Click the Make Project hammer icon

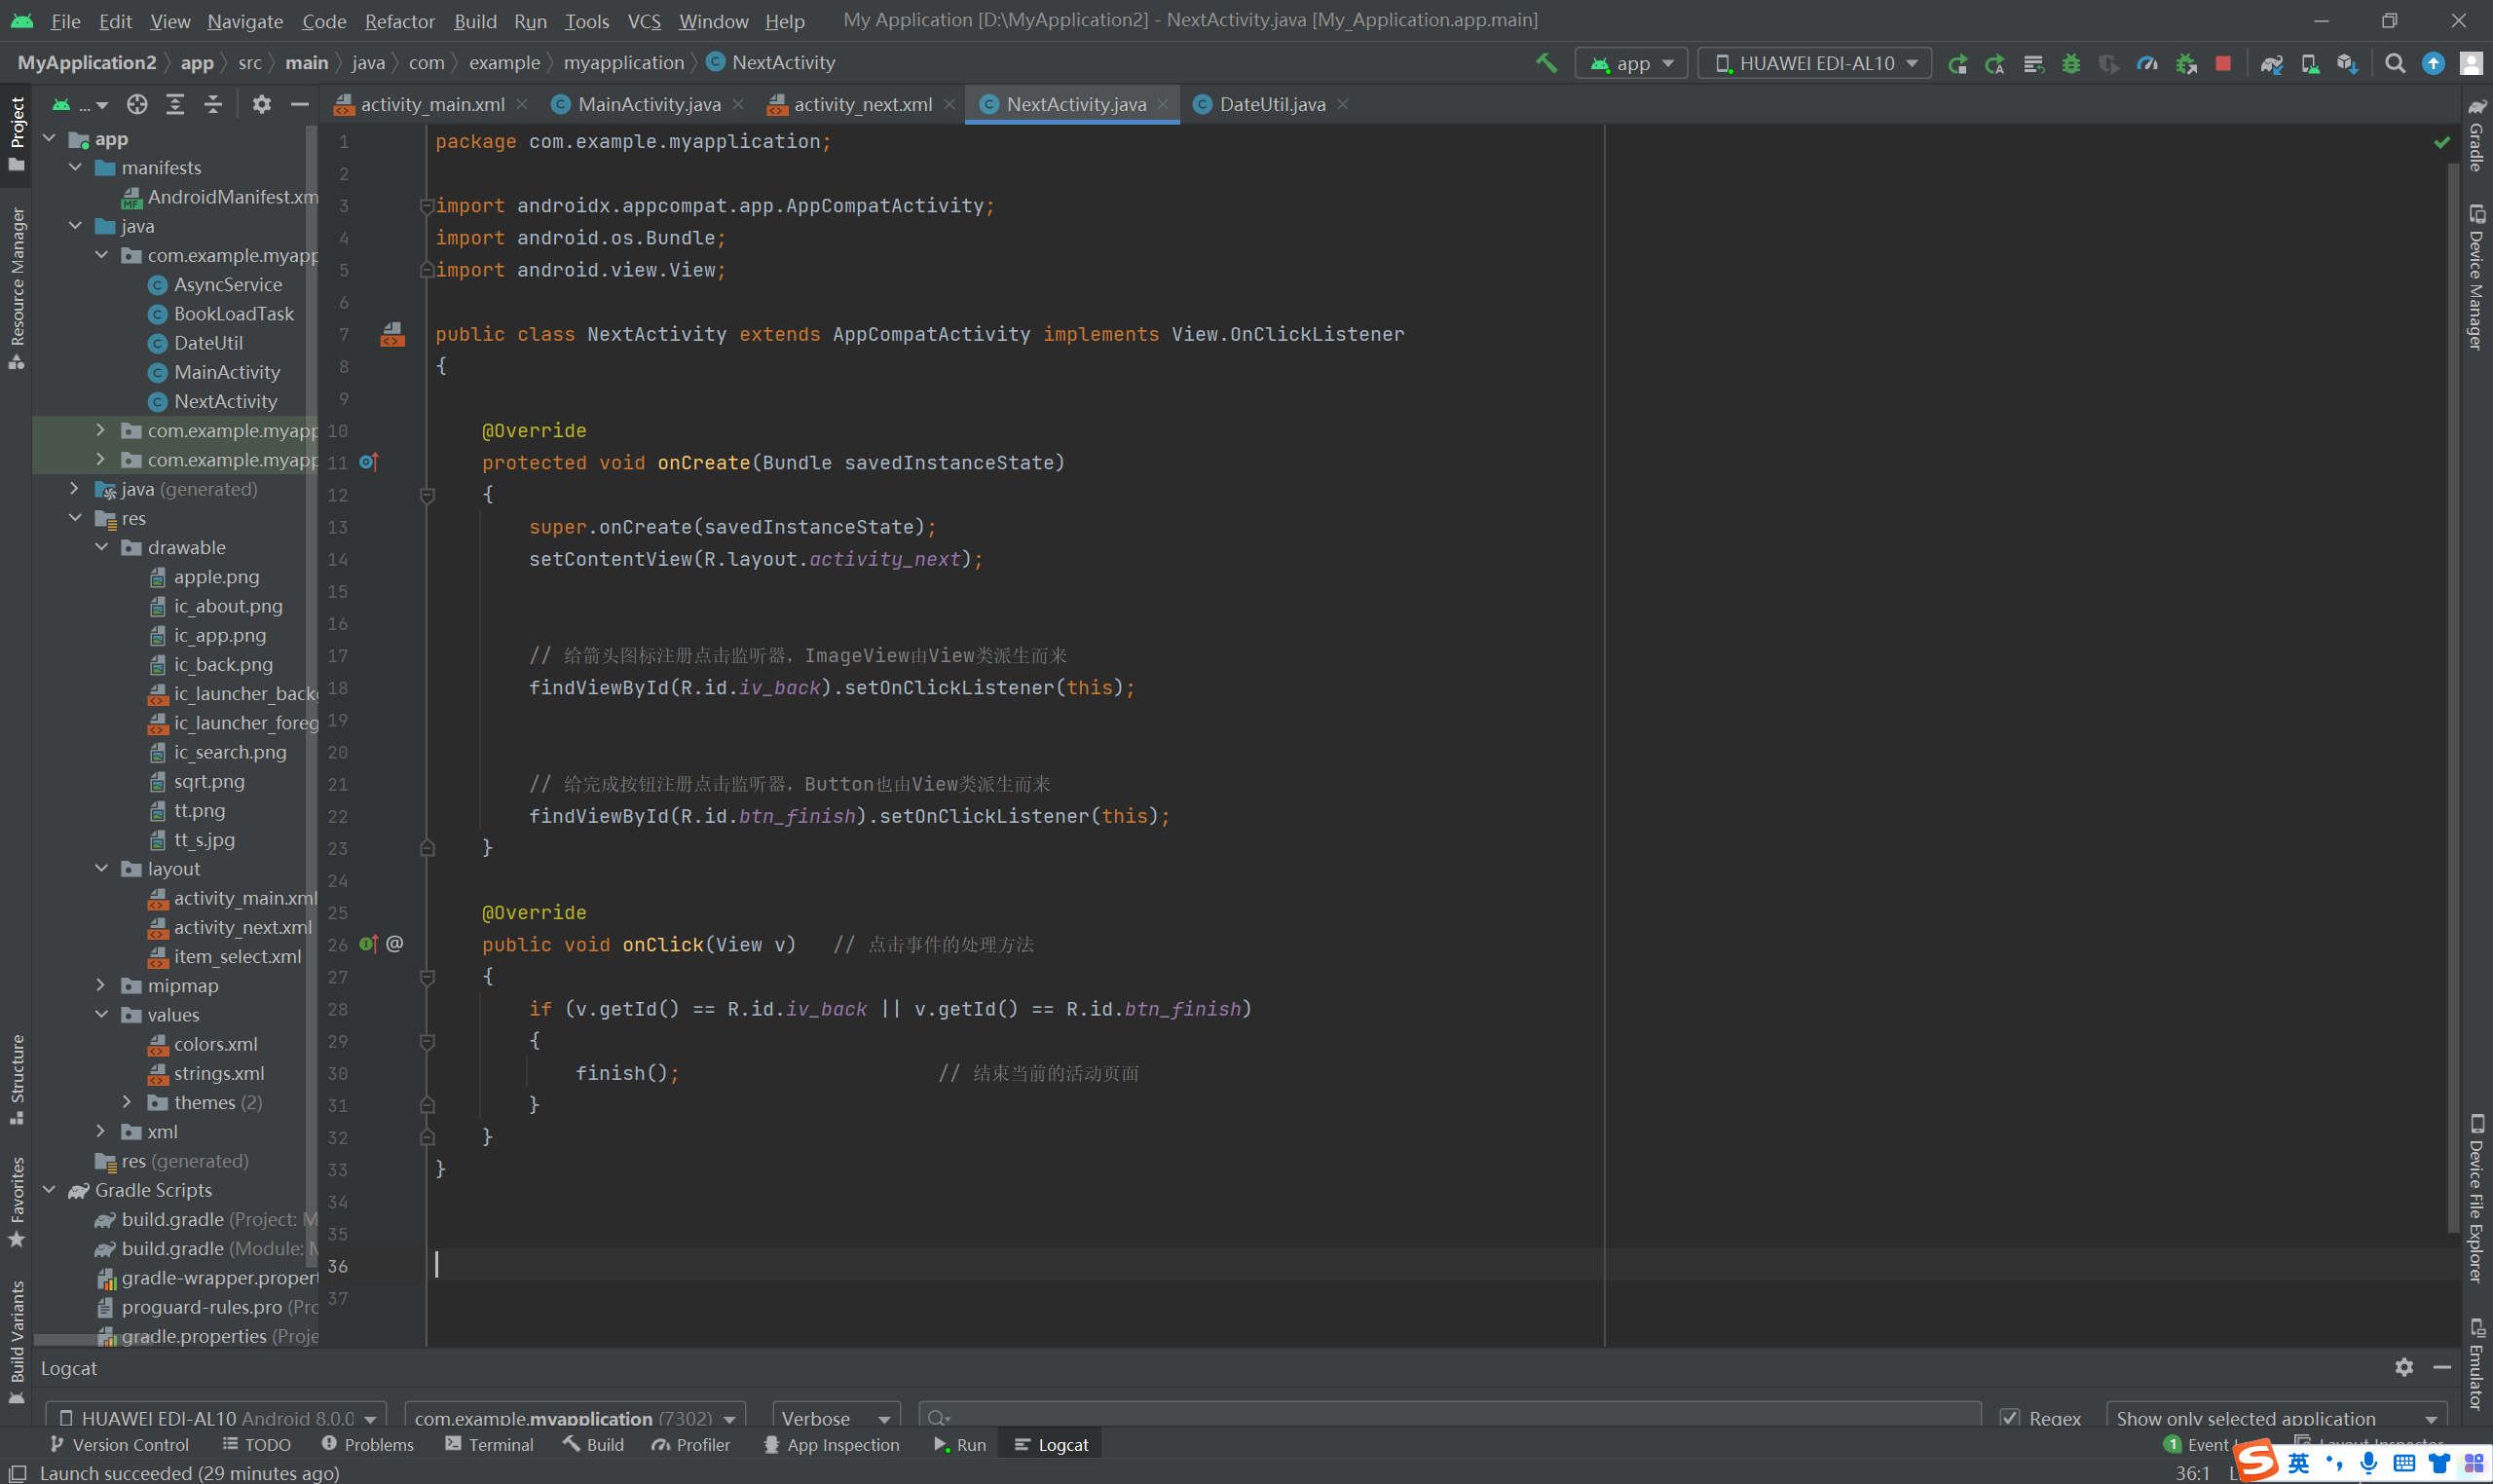(x=1546, y=63)
